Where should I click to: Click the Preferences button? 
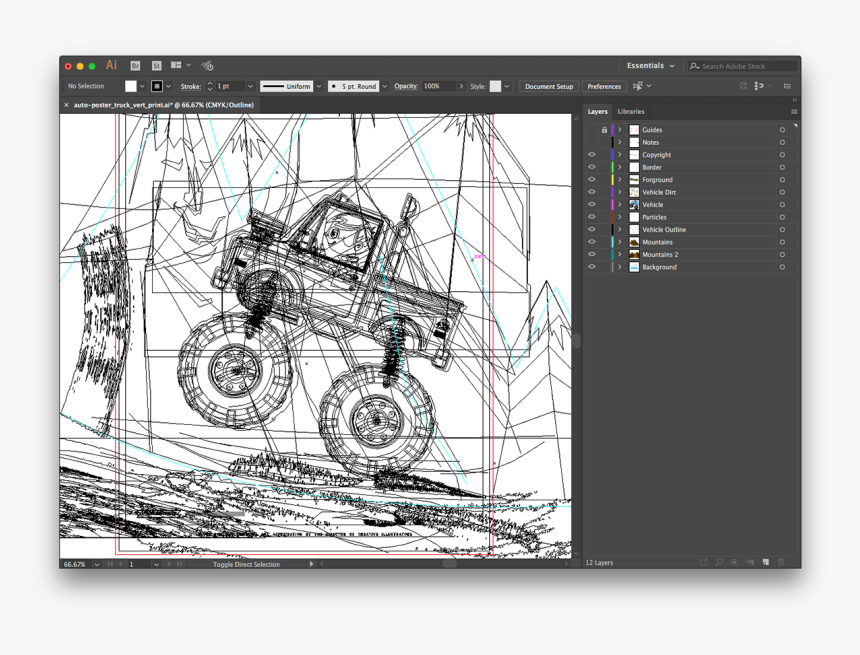(x=603, y=86)
